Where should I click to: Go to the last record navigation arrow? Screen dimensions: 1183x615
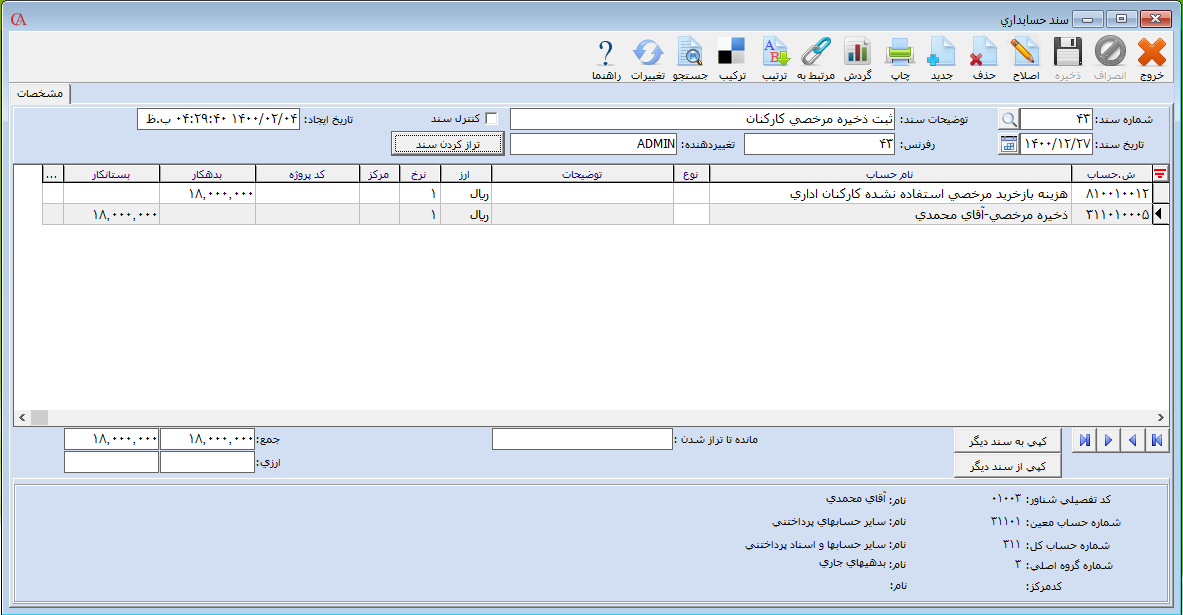(x=1083, y=440)
